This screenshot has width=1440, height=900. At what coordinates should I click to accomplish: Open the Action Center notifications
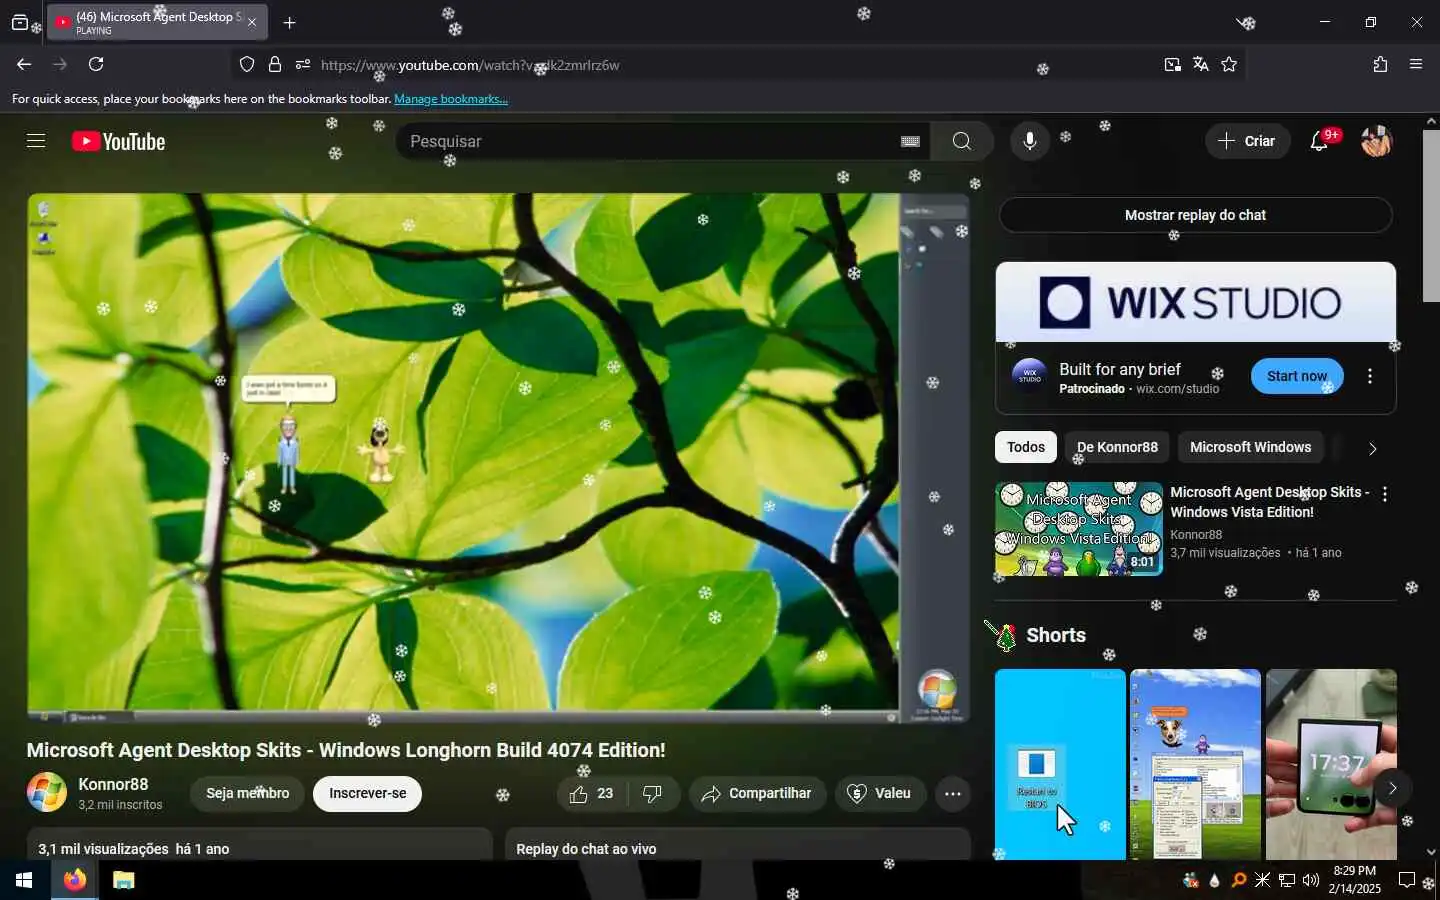click(x=1407, y=880)
